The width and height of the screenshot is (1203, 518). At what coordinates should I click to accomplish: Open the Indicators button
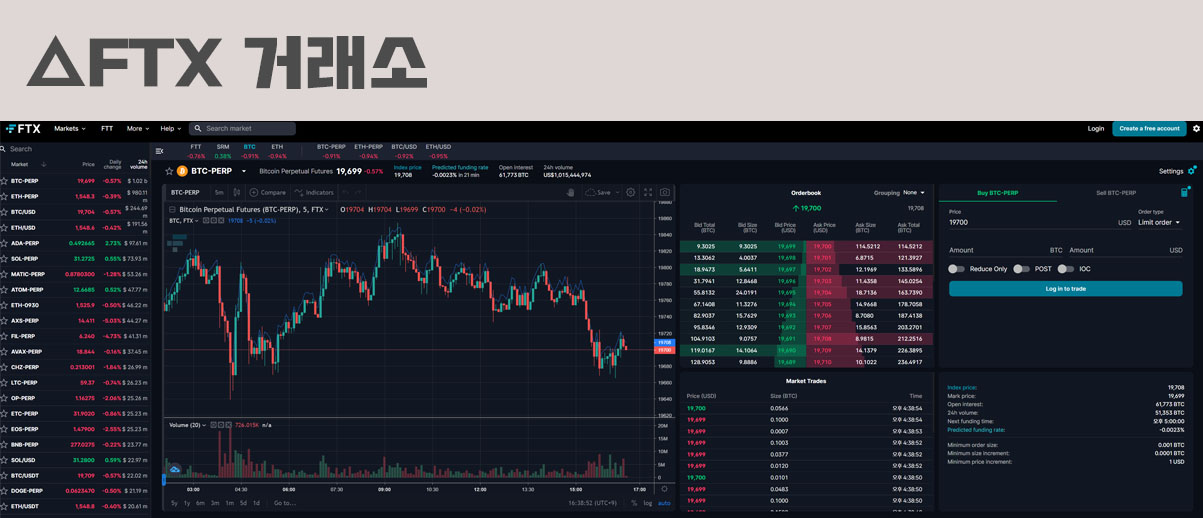point(314,192)
